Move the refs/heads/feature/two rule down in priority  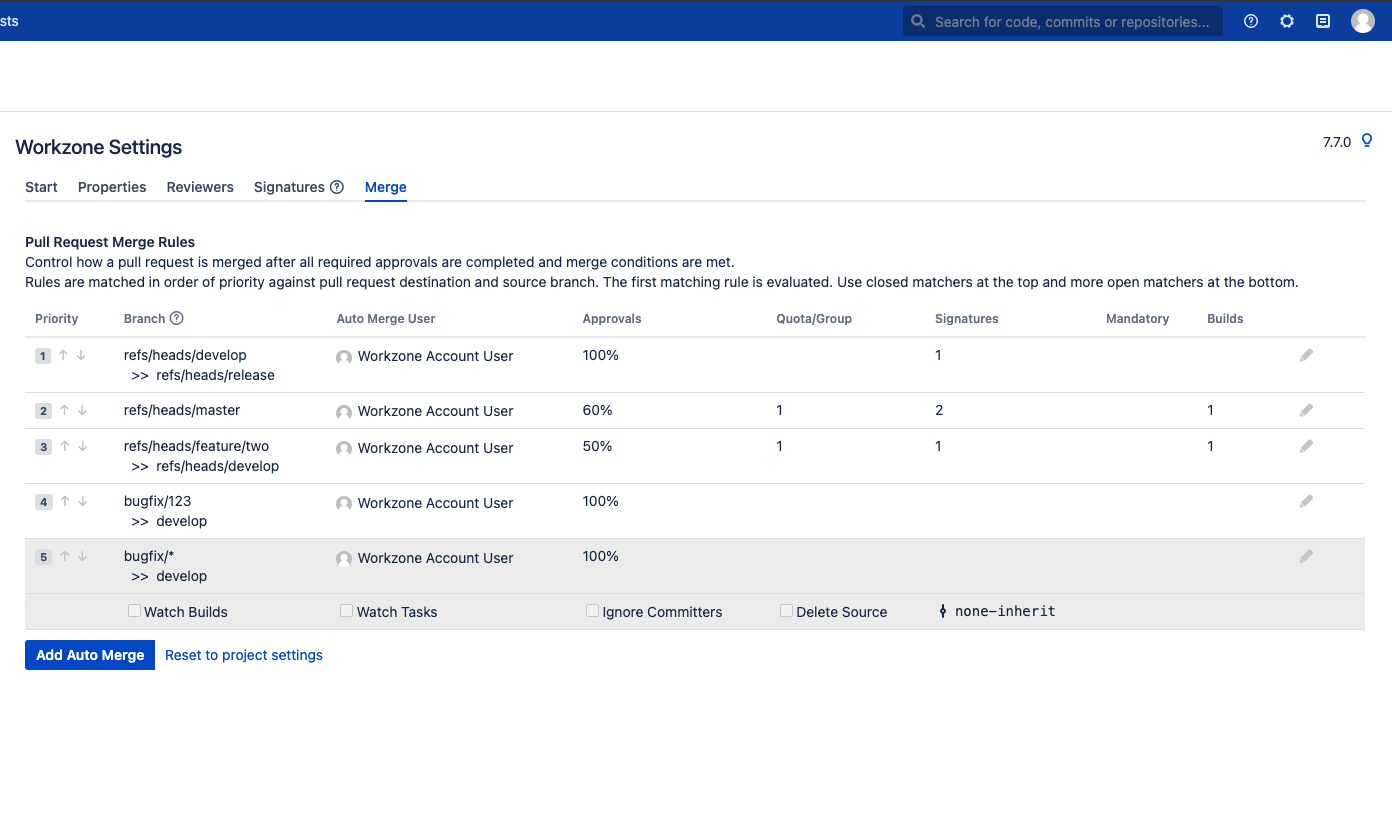click(82, 447)
